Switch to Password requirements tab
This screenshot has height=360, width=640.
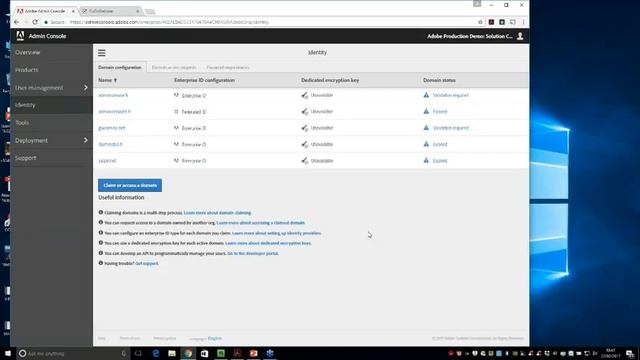228,67
